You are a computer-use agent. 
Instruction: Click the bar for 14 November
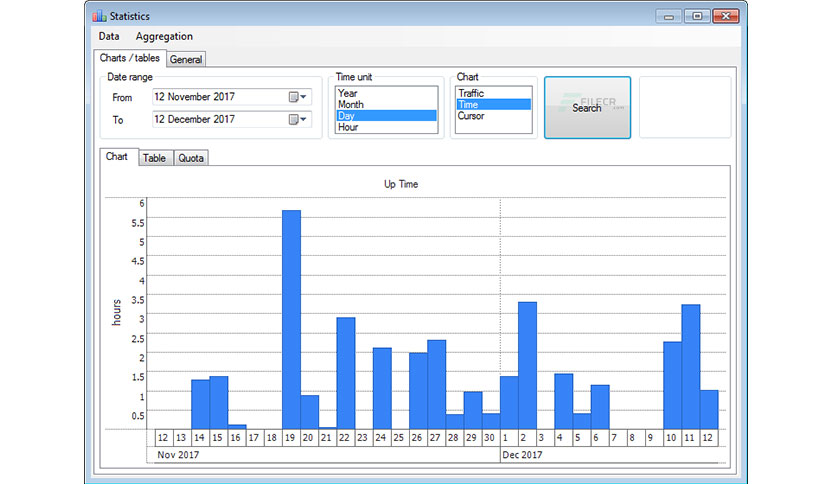click(200, 405)
